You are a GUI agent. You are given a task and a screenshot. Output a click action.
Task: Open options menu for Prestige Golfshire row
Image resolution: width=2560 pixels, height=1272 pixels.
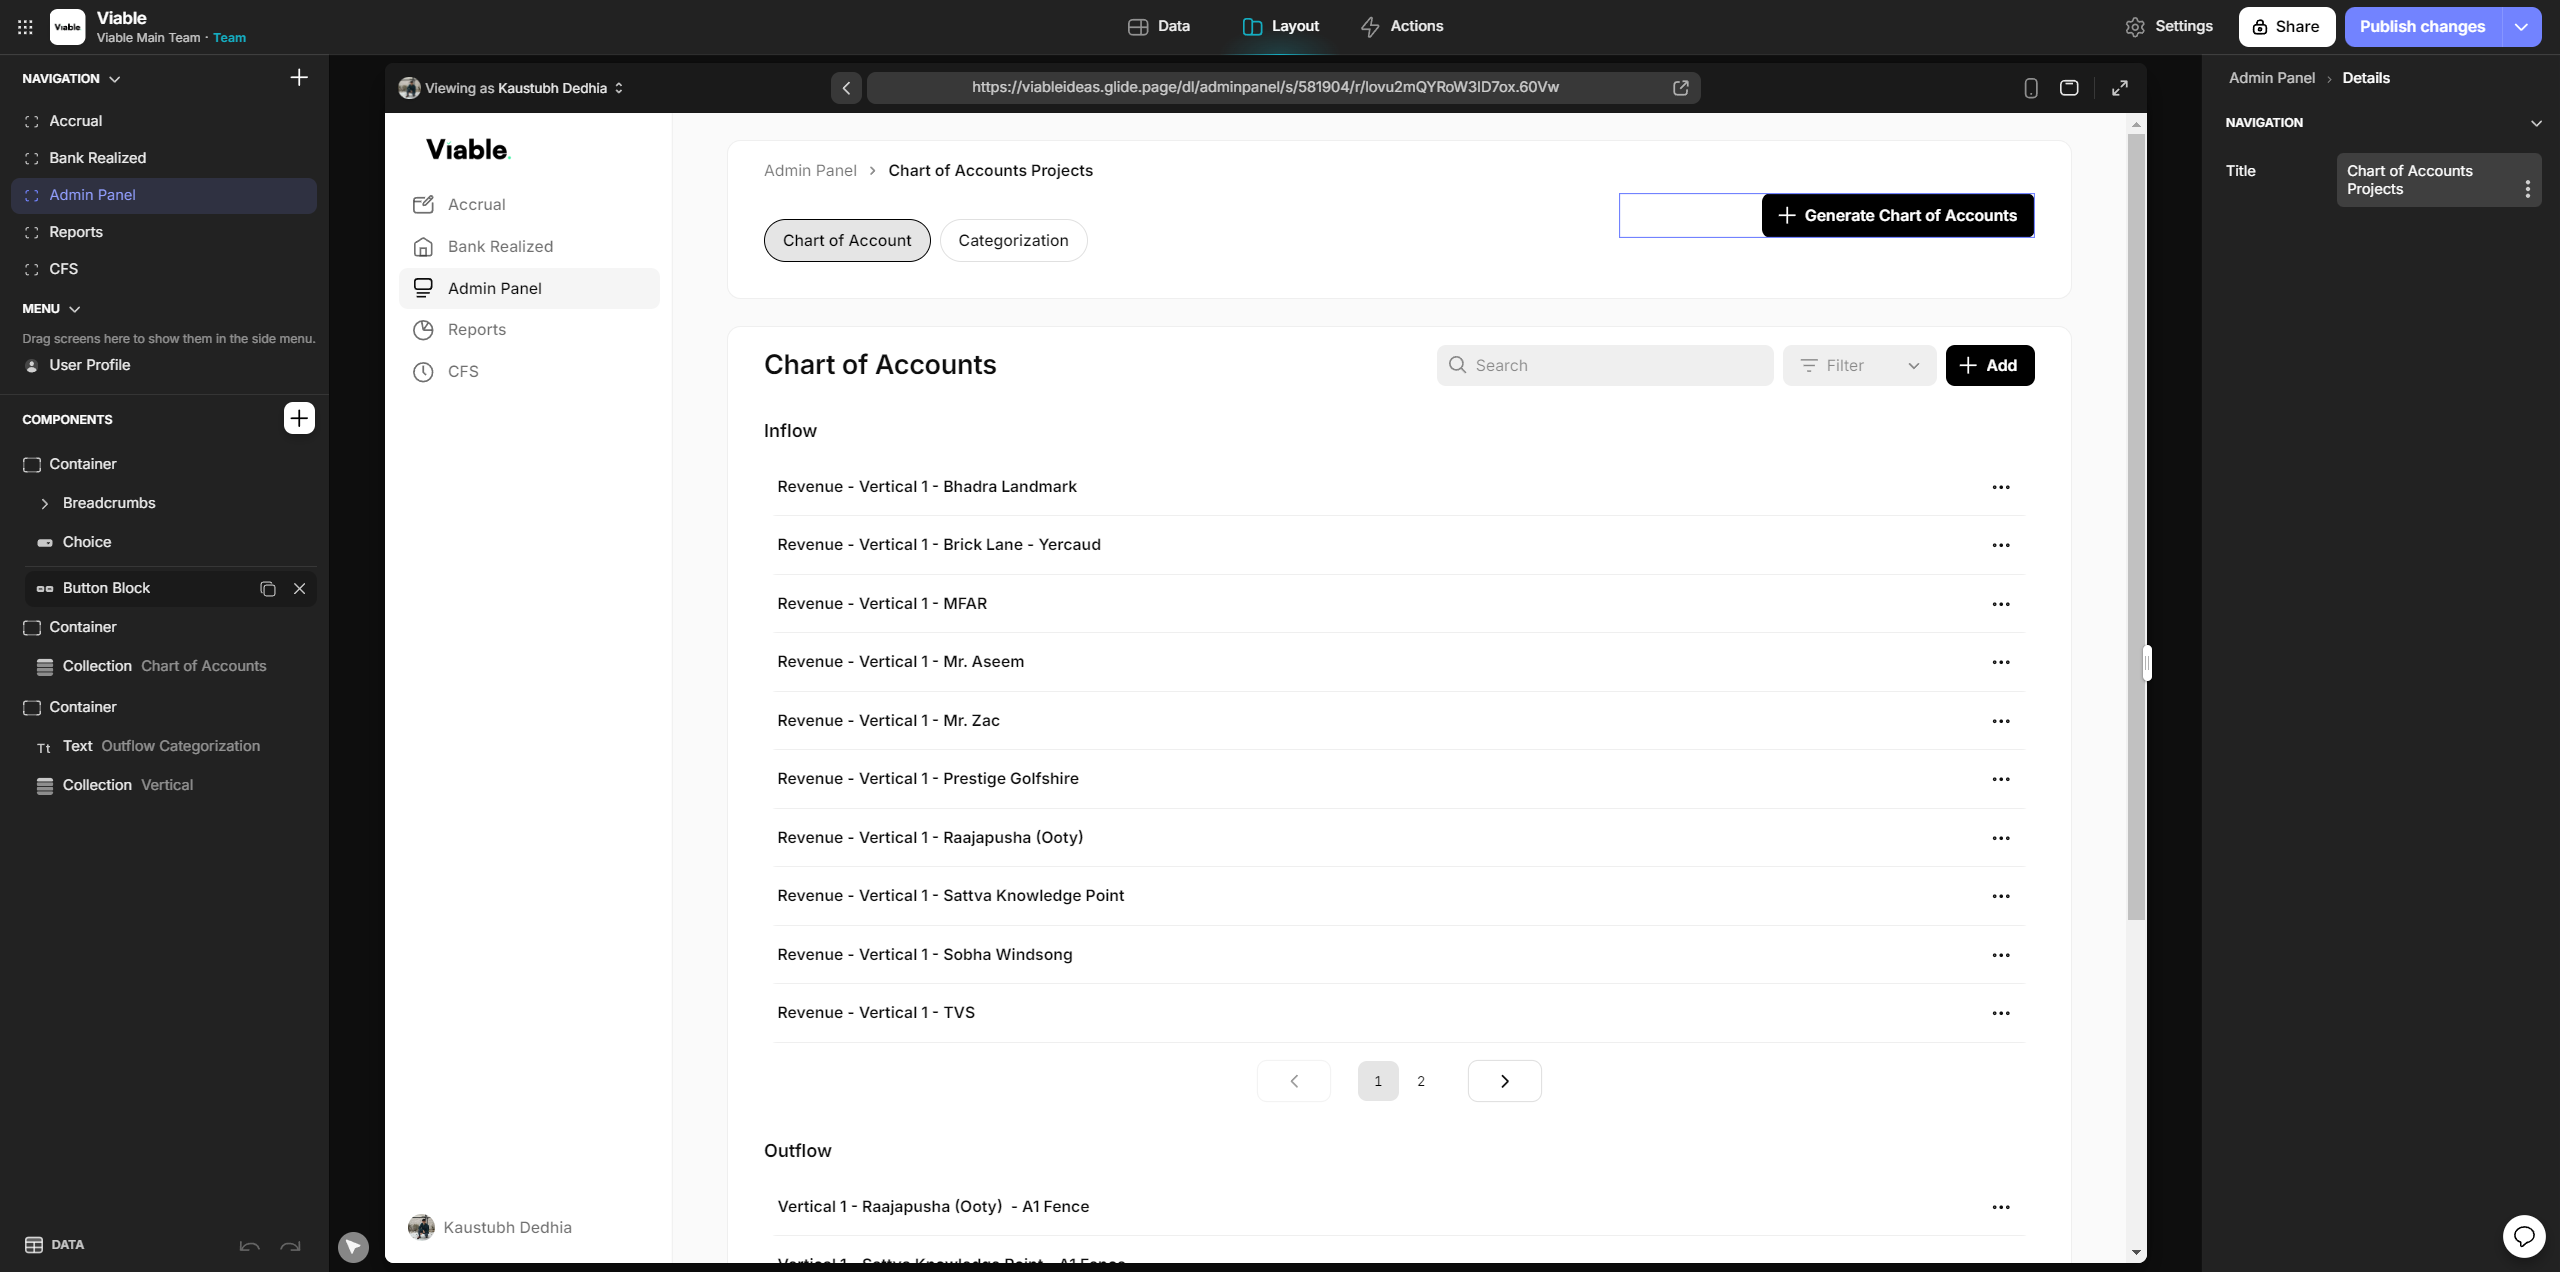(2001, 780)
